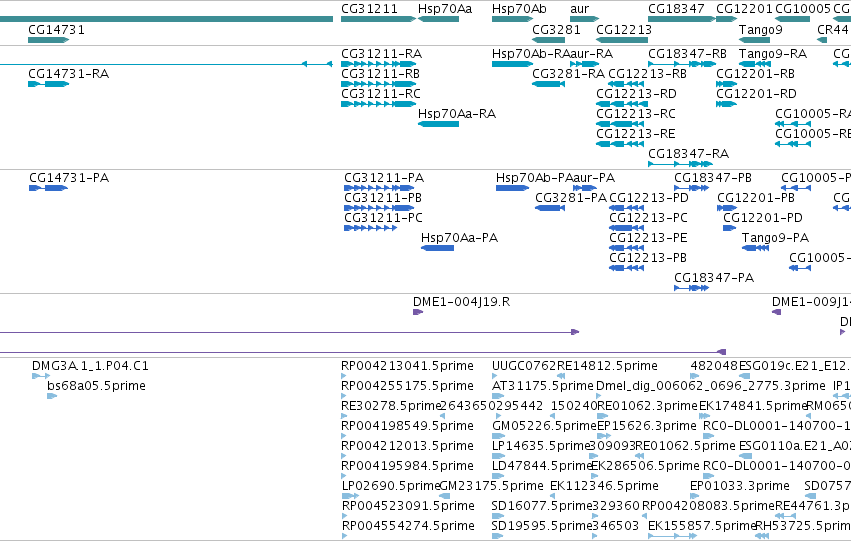This screenshot has width=851, height=541.
Task: Click protein CG18347-PA
Action: pos(691,288)
